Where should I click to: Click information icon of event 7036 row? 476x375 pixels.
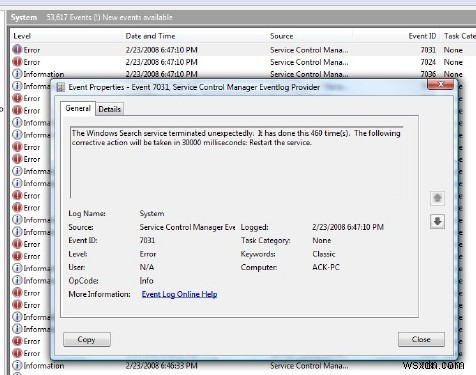(17, 74)
